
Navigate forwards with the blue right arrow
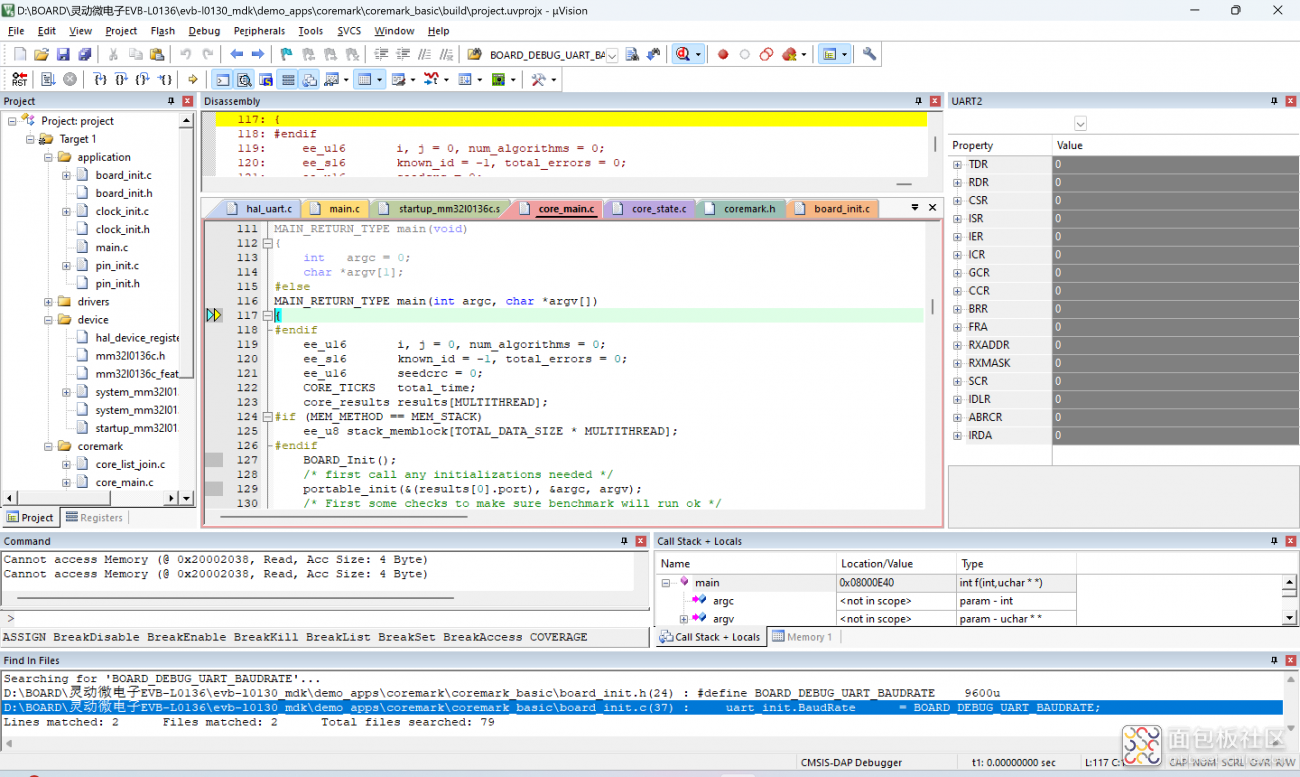click(x=257, y=54)
